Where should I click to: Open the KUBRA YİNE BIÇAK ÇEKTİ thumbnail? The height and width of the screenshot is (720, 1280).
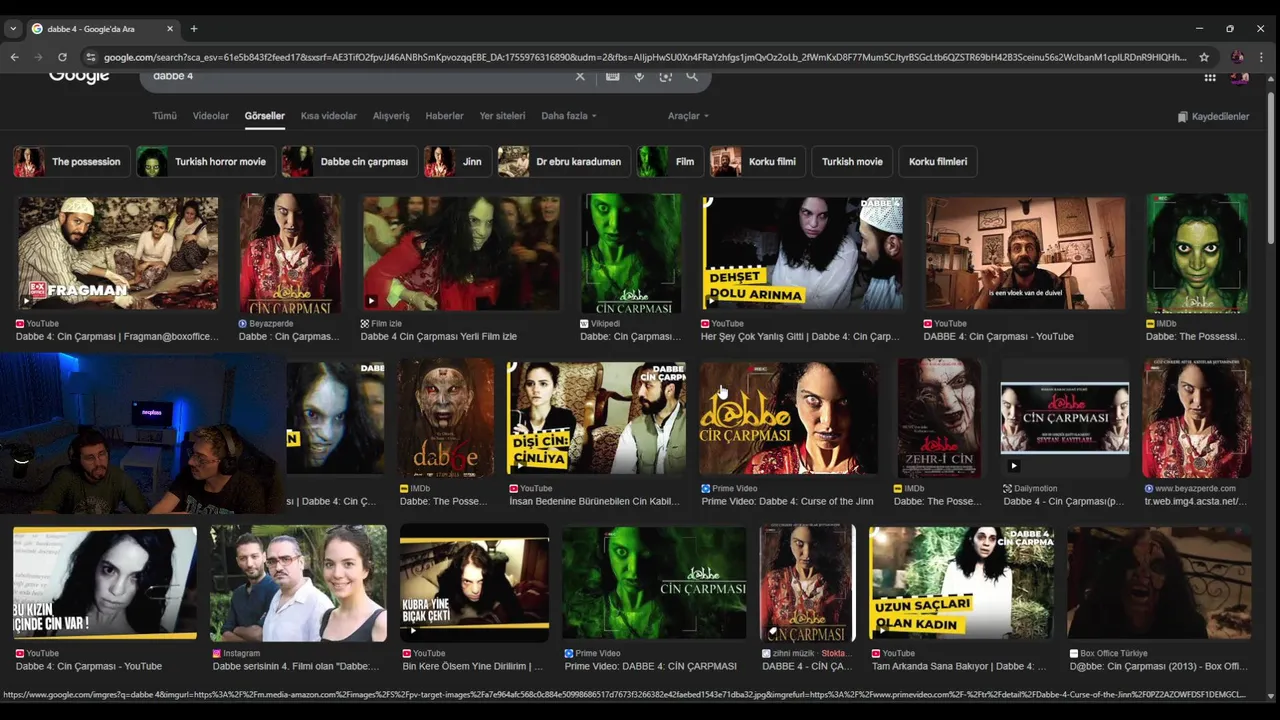(x=474, y=583)
